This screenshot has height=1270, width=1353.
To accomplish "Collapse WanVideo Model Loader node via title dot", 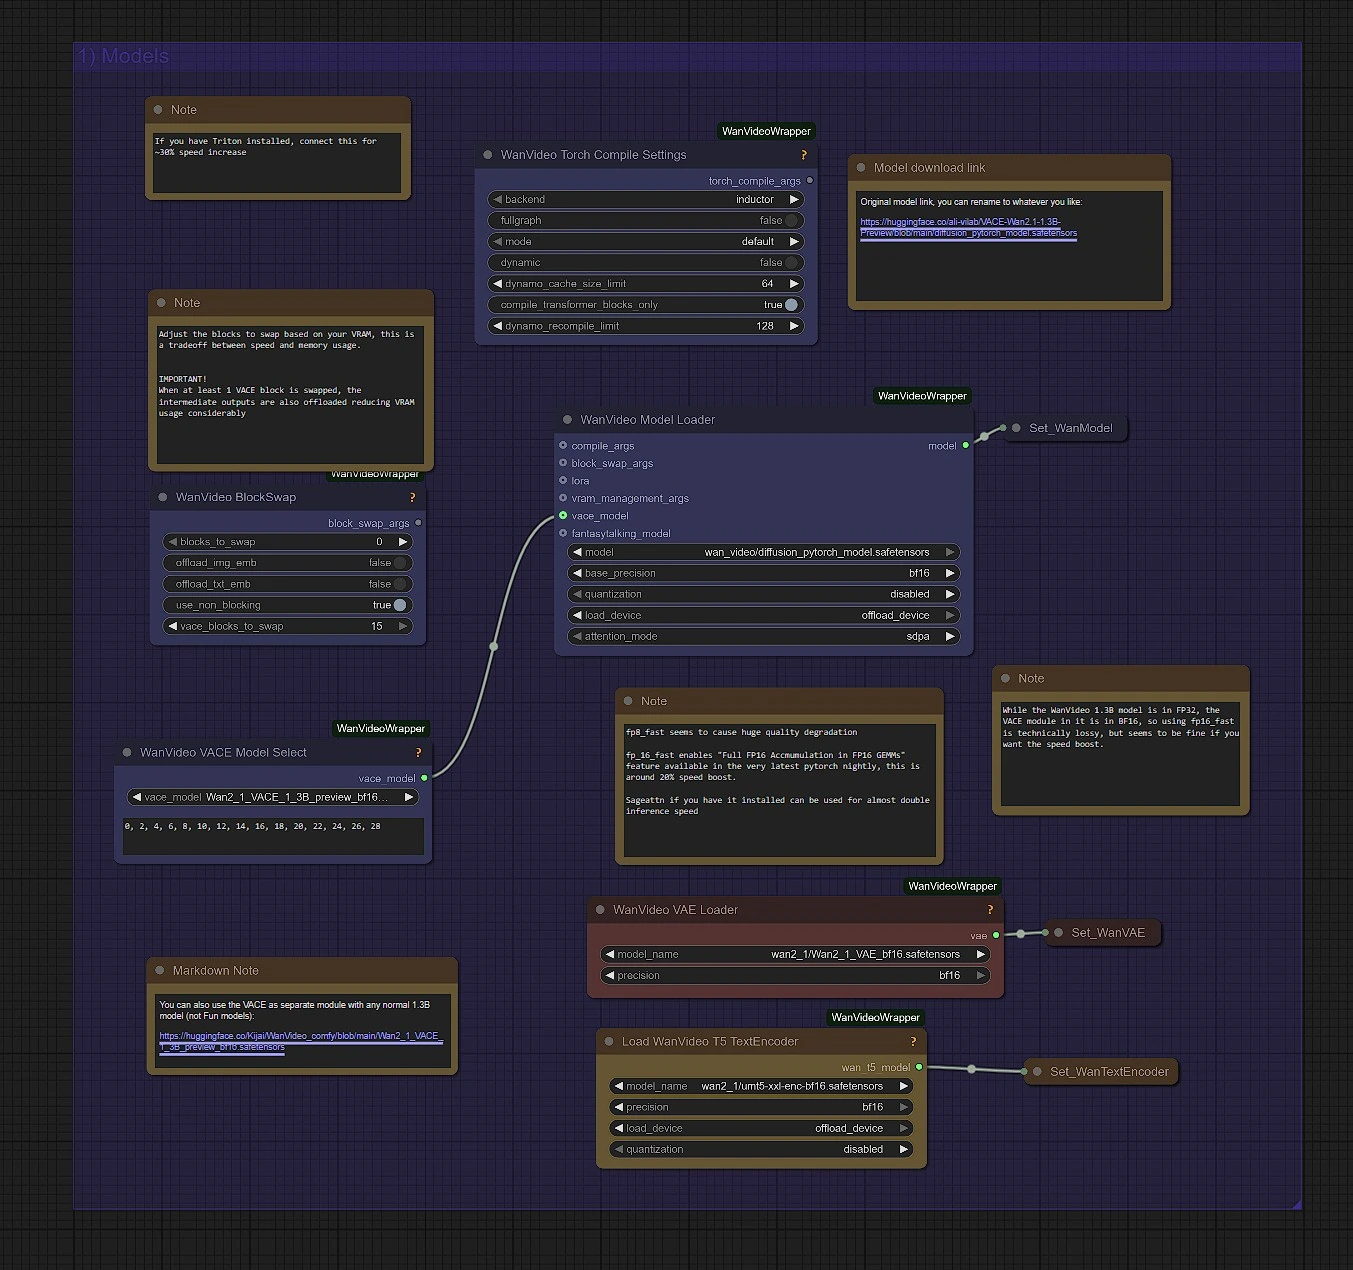I will pos(568,420).
